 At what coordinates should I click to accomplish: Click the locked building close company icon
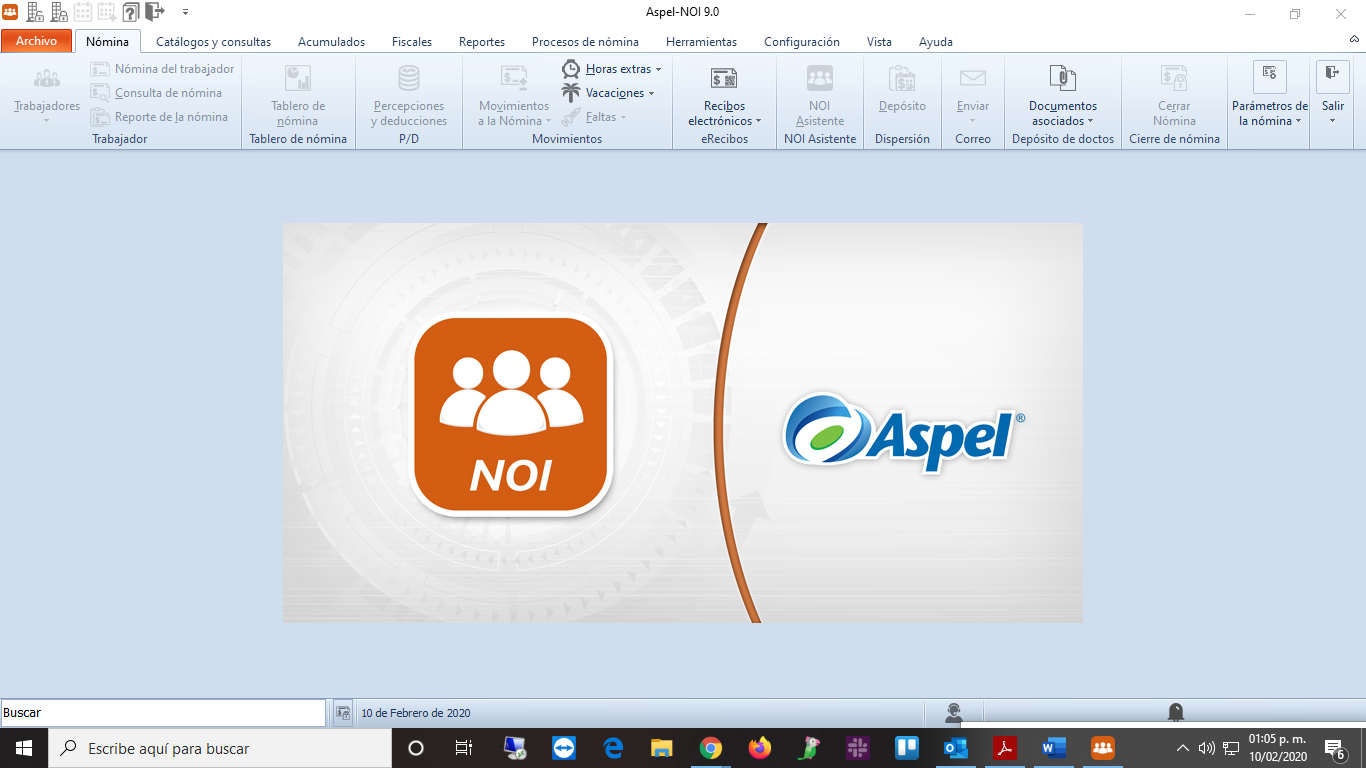click(x=59, y=12)
